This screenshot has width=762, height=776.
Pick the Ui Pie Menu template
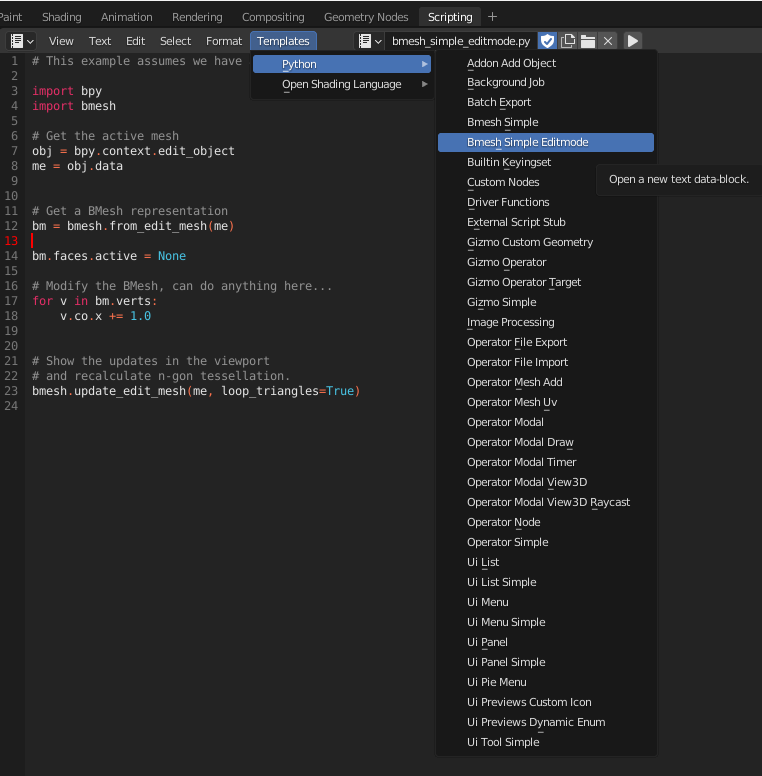tap(496, 682)
